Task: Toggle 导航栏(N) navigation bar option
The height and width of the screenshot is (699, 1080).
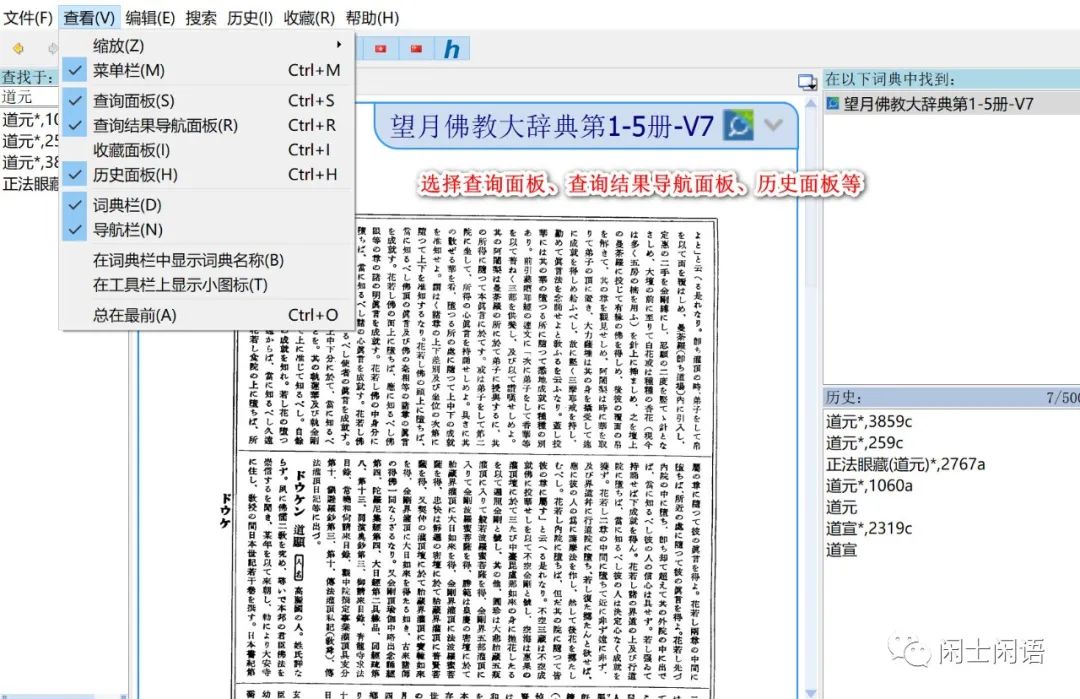Action: [x=207, y=230]
